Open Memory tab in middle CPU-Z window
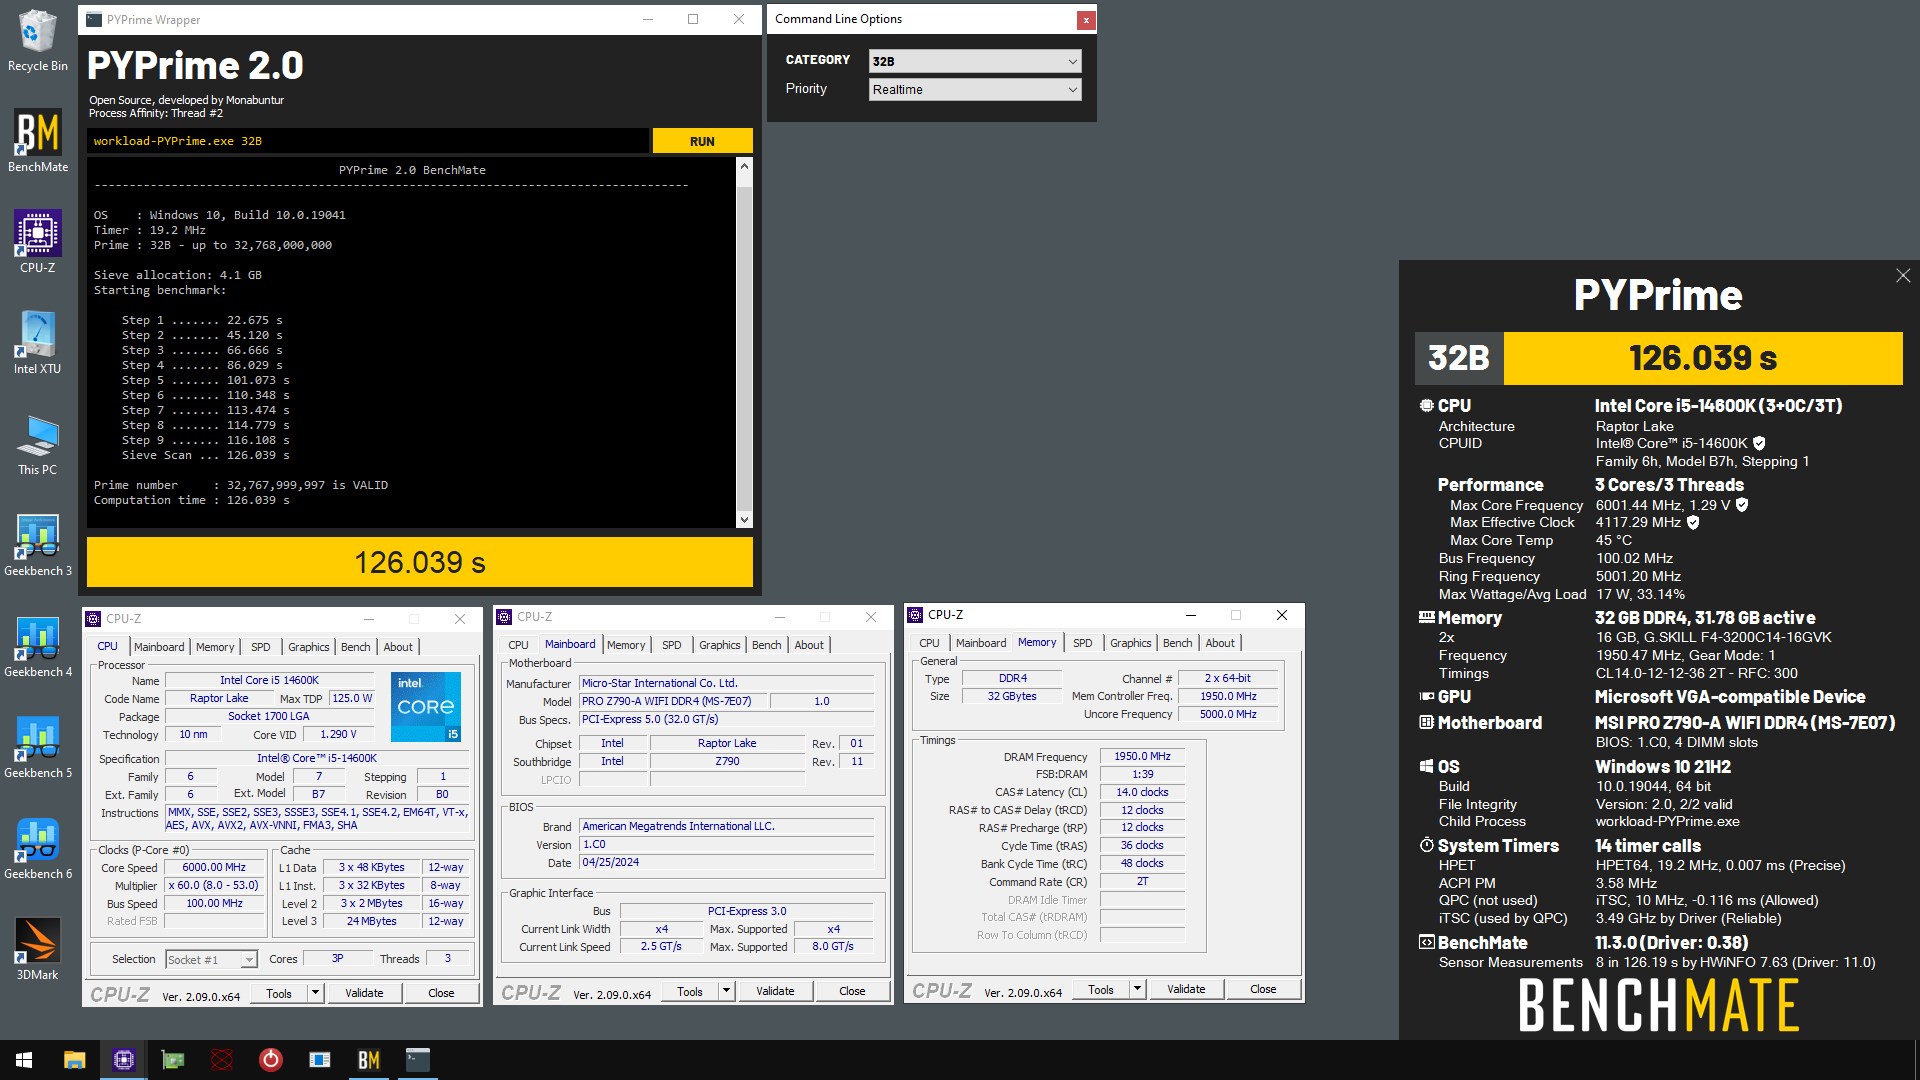The height and width of the screenshot is (1080, 1920). pos(626,645)
